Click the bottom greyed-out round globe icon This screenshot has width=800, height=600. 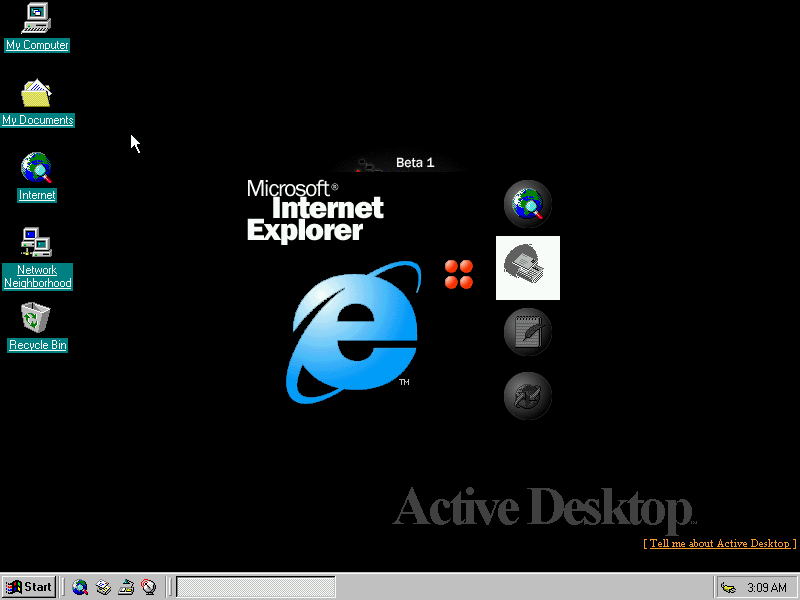pos(527,396)
